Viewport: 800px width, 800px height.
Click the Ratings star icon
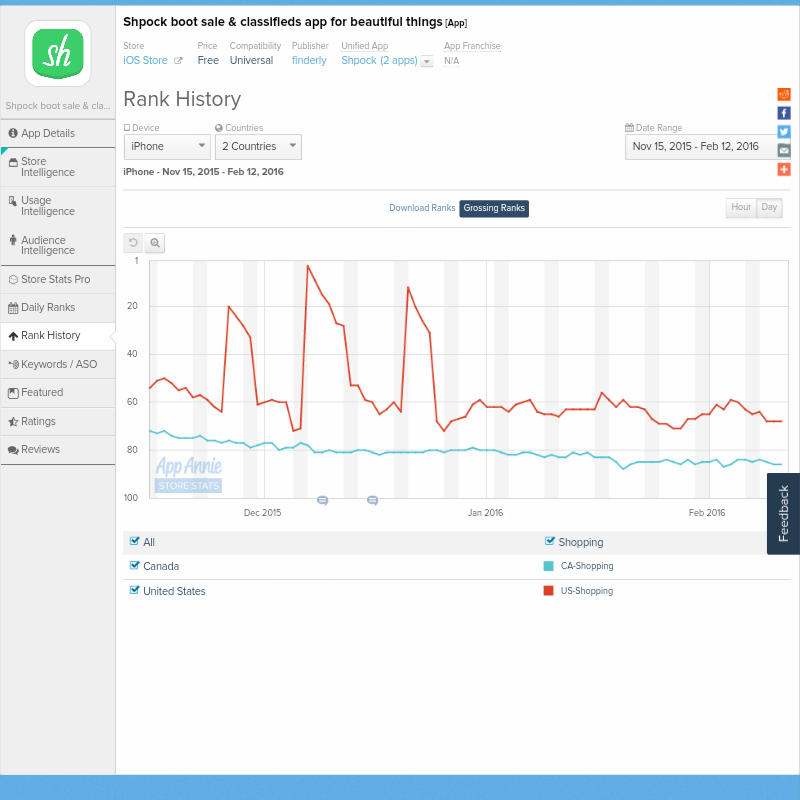click(x=13, y=421)
